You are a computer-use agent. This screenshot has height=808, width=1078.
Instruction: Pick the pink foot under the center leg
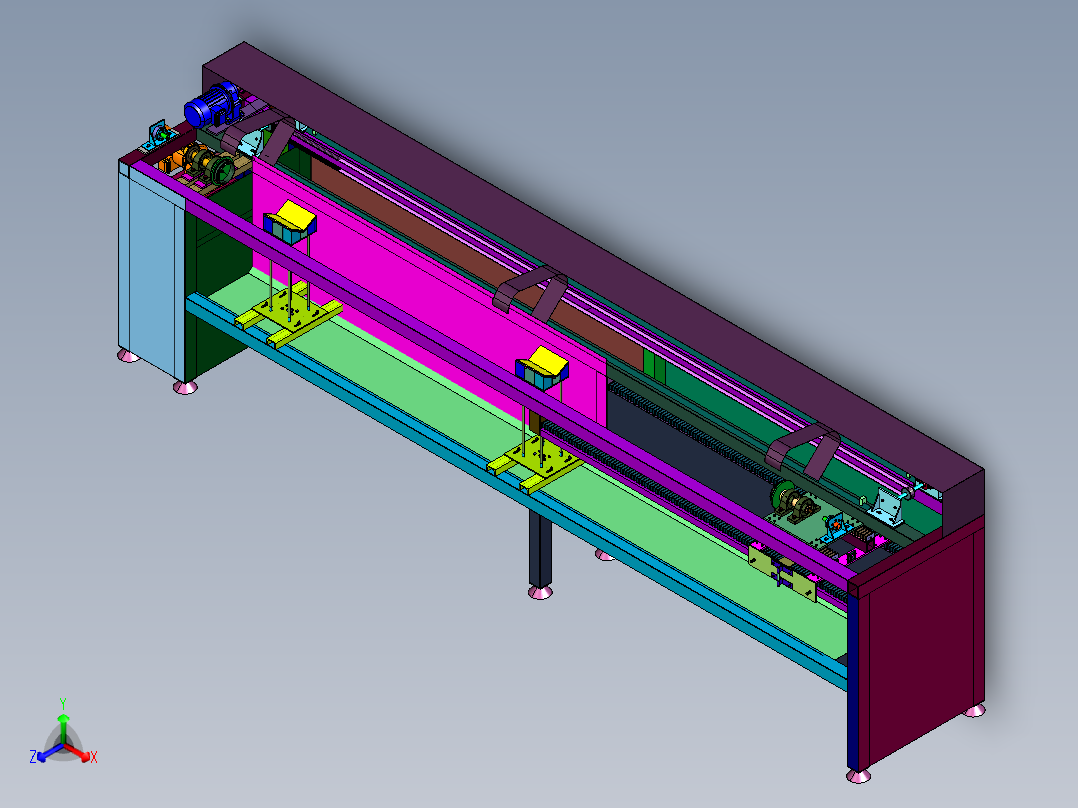(540, 592)
